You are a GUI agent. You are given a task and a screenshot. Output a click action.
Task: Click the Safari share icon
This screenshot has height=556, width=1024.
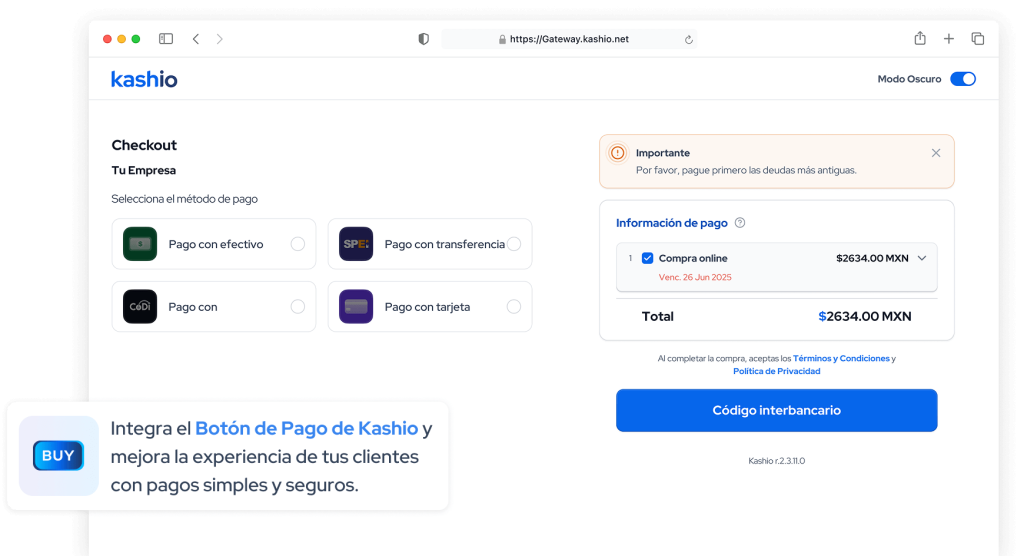click(x=920, y=39)
